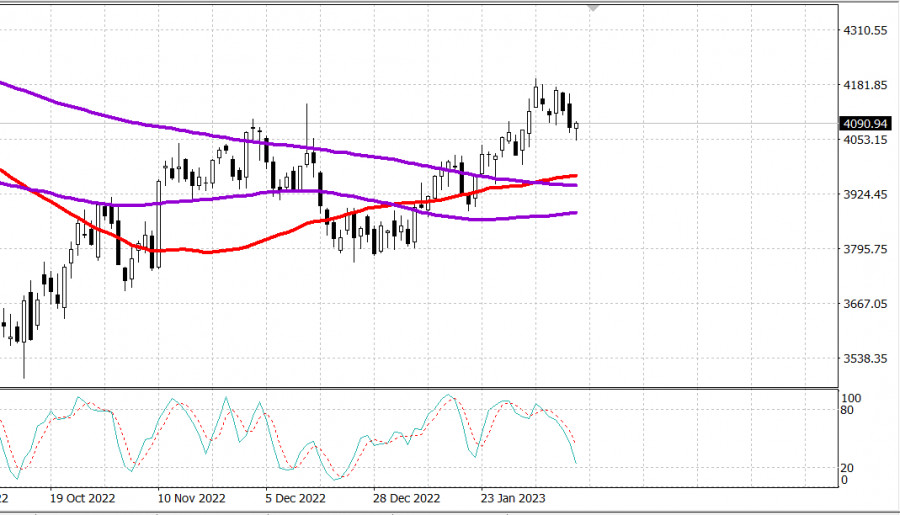Click the 3924.45 price scale label
This screenshot has height=515, width=900.
point(866,195)
